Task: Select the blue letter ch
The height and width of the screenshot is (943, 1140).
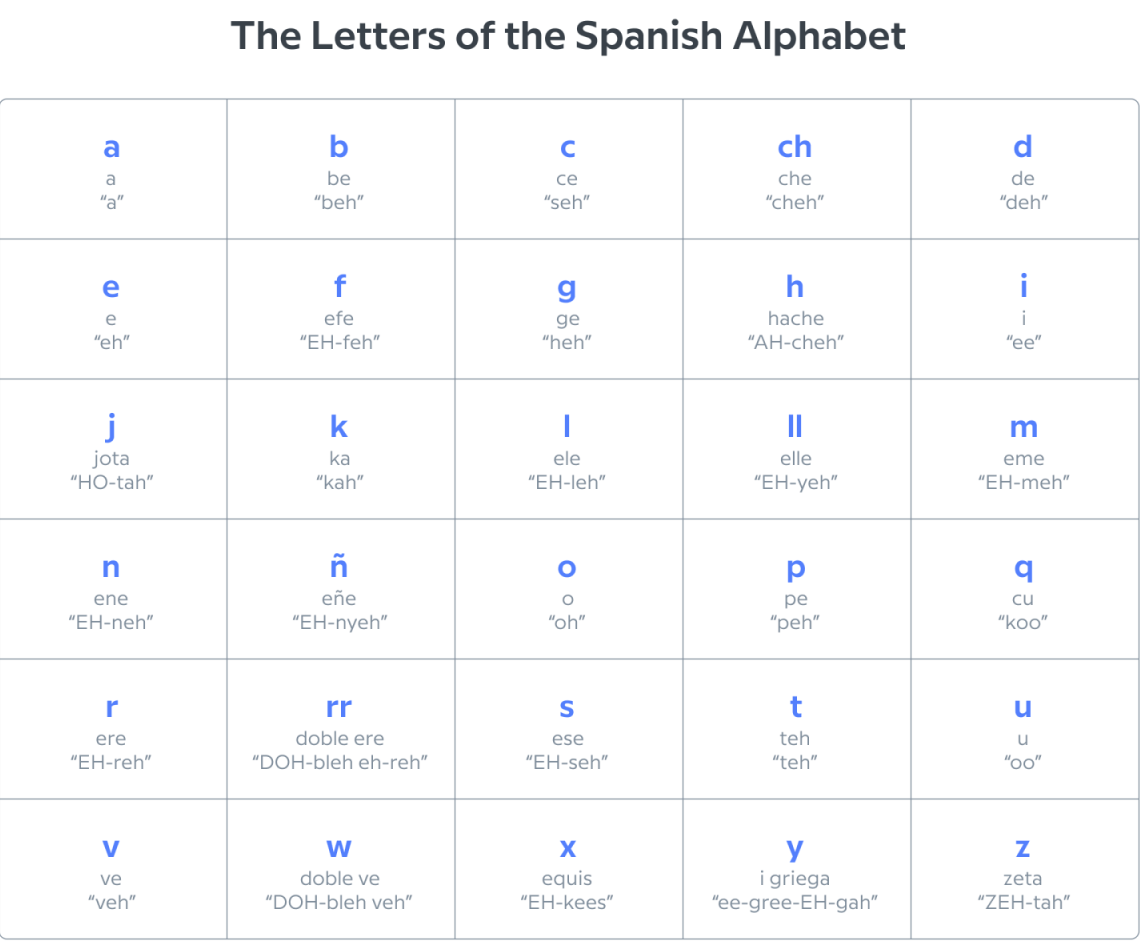Action: point(795,147)
